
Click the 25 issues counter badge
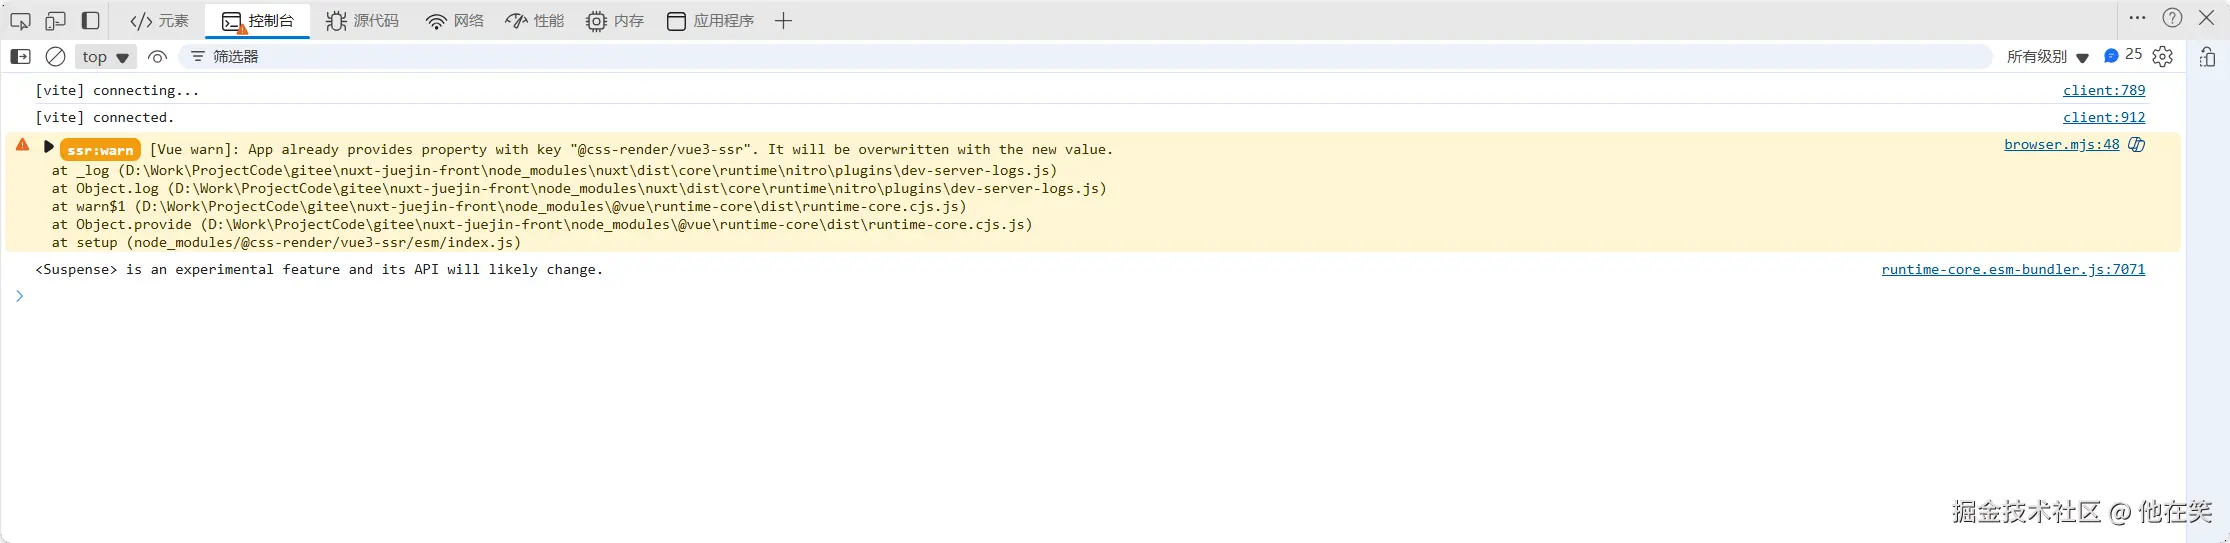click(2122, 56)
